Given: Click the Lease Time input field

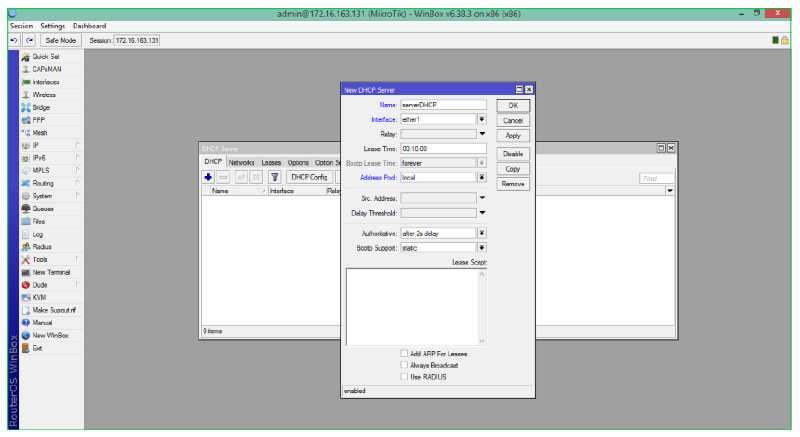Looking at the screenshot, I should 443,148.
